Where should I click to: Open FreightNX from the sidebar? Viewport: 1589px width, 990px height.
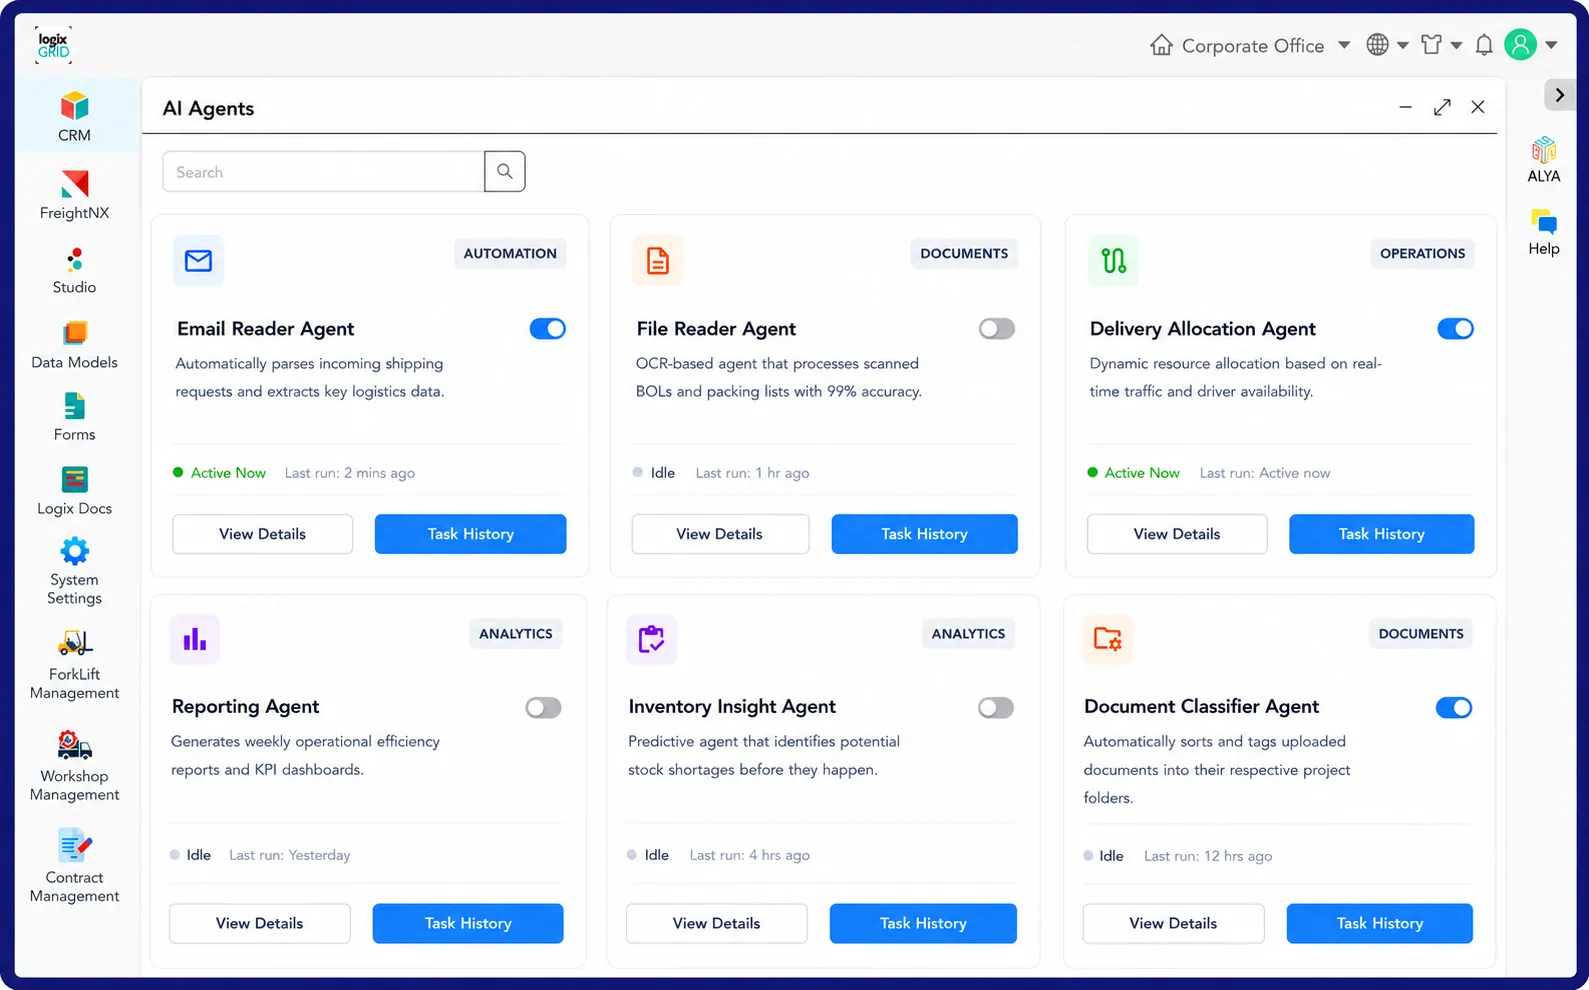pos(74,195)
